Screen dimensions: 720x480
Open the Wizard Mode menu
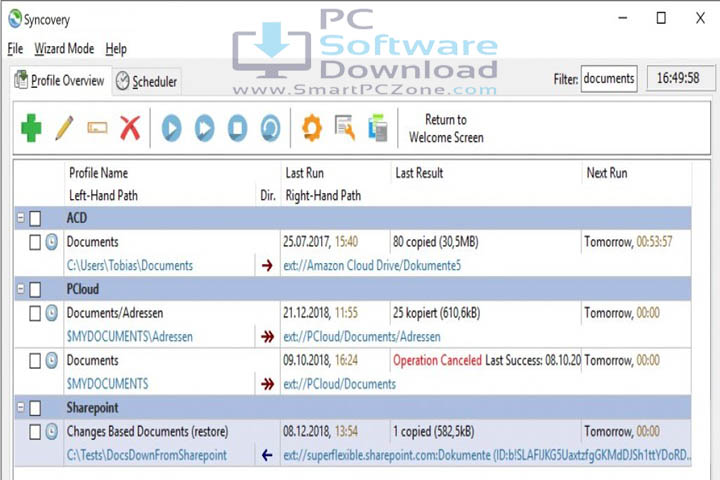(x=64, y=48)
